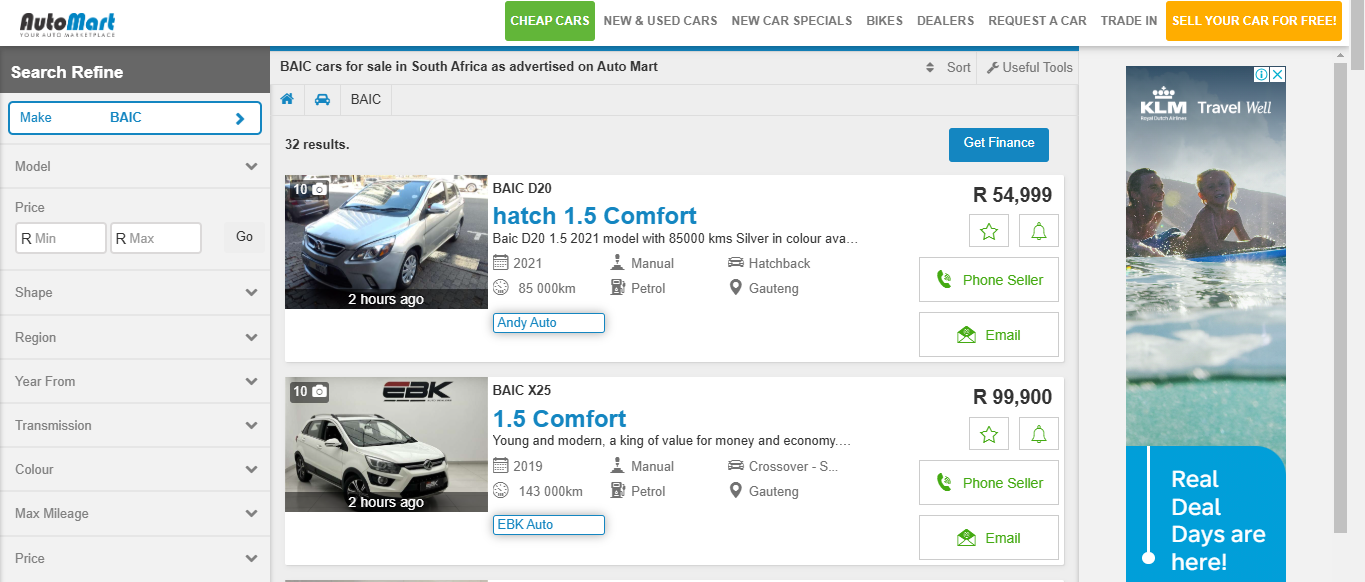Open NEW & USED CARS menu

[x=660, y=21]
